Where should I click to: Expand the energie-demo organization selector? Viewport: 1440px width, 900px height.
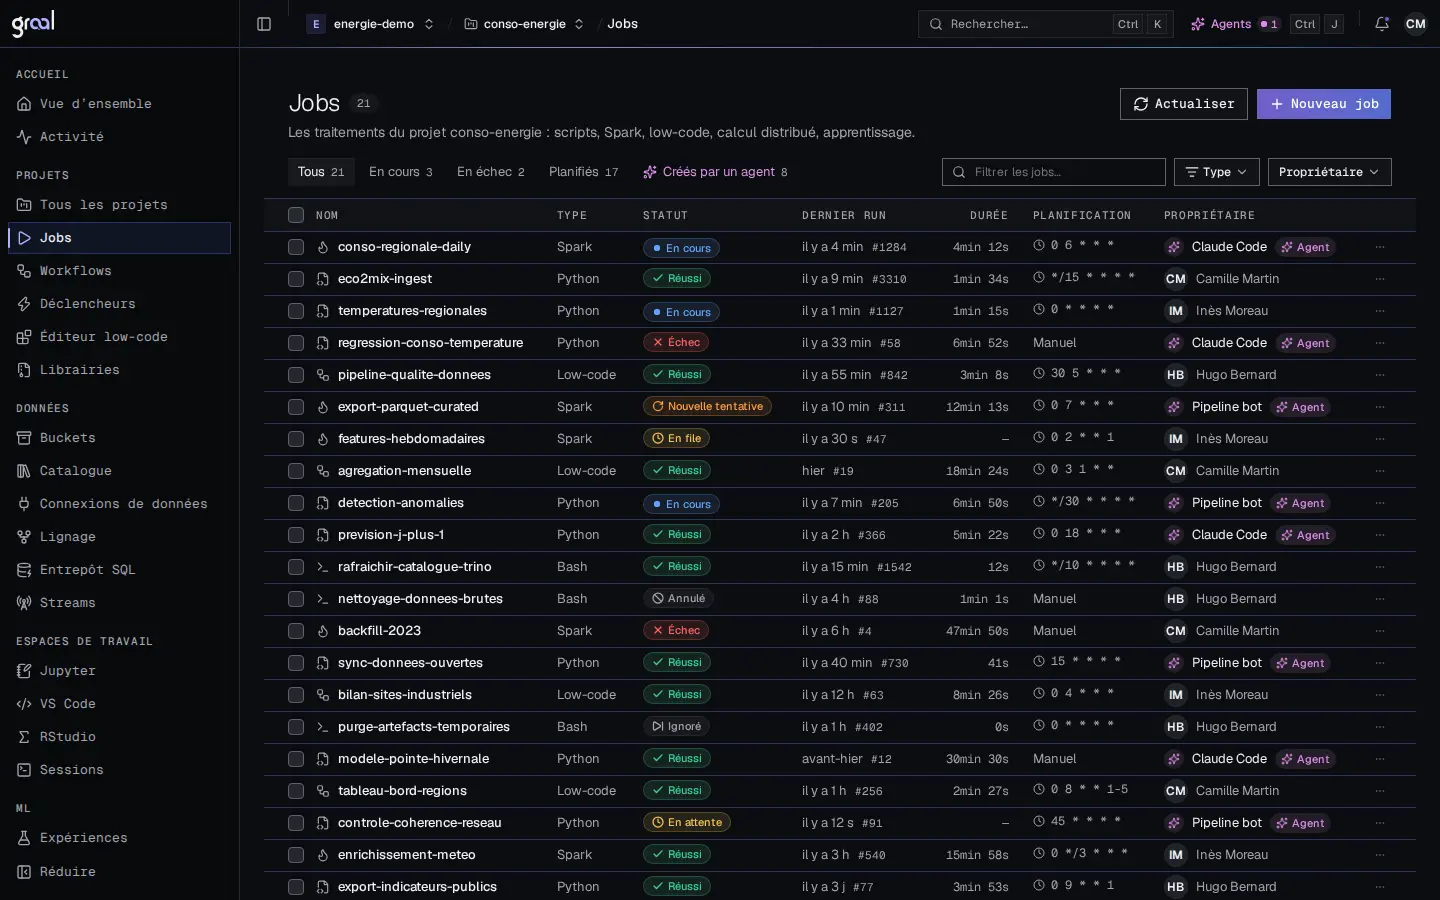tap(371, 24)
